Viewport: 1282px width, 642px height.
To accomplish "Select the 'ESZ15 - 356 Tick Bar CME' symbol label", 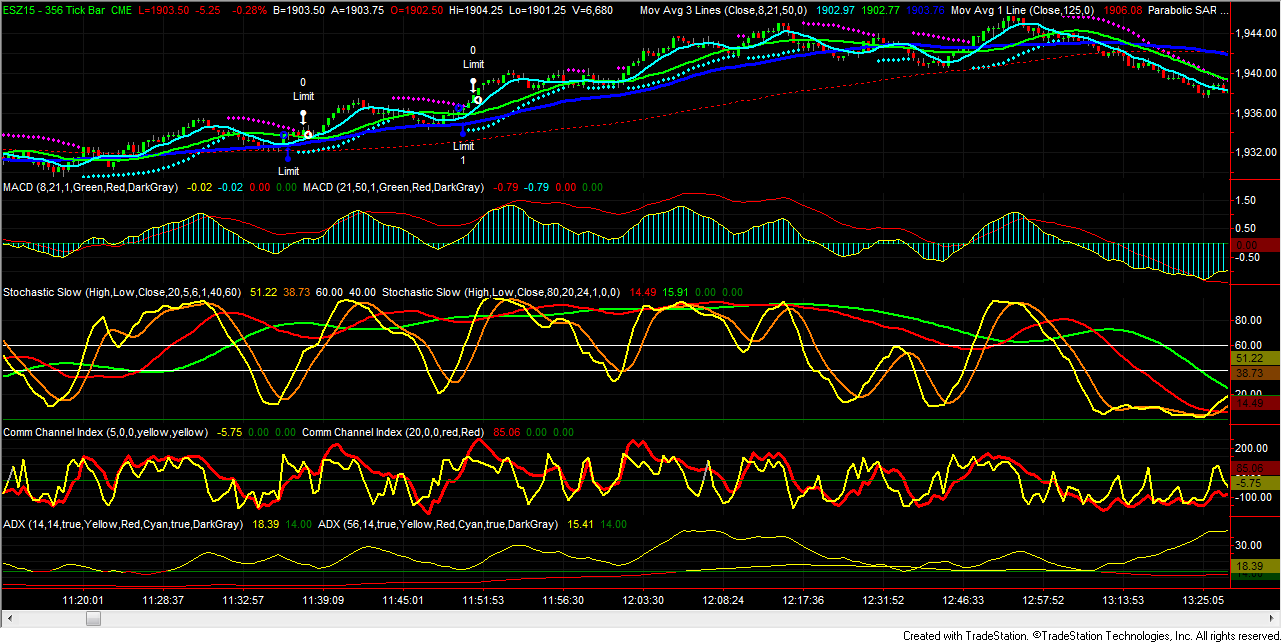I will [67, 9].
